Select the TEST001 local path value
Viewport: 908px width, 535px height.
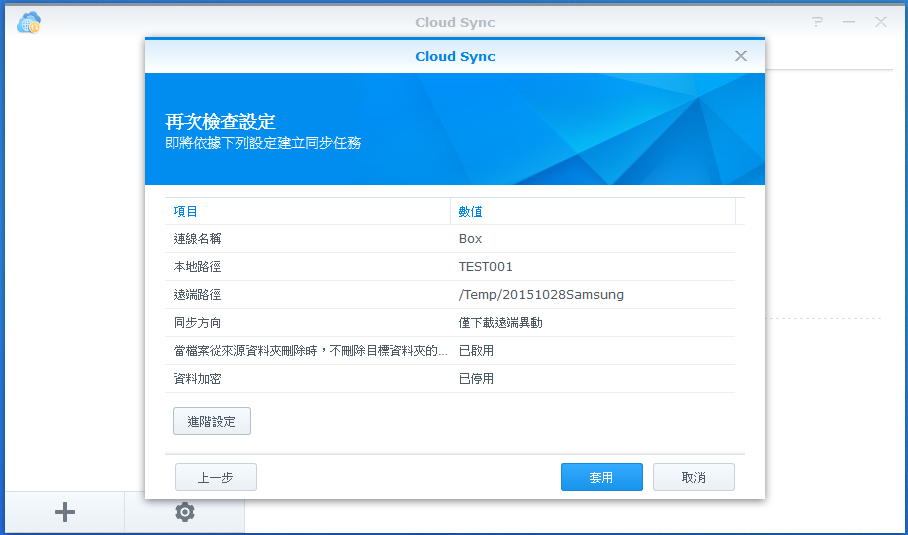[486, 267]
